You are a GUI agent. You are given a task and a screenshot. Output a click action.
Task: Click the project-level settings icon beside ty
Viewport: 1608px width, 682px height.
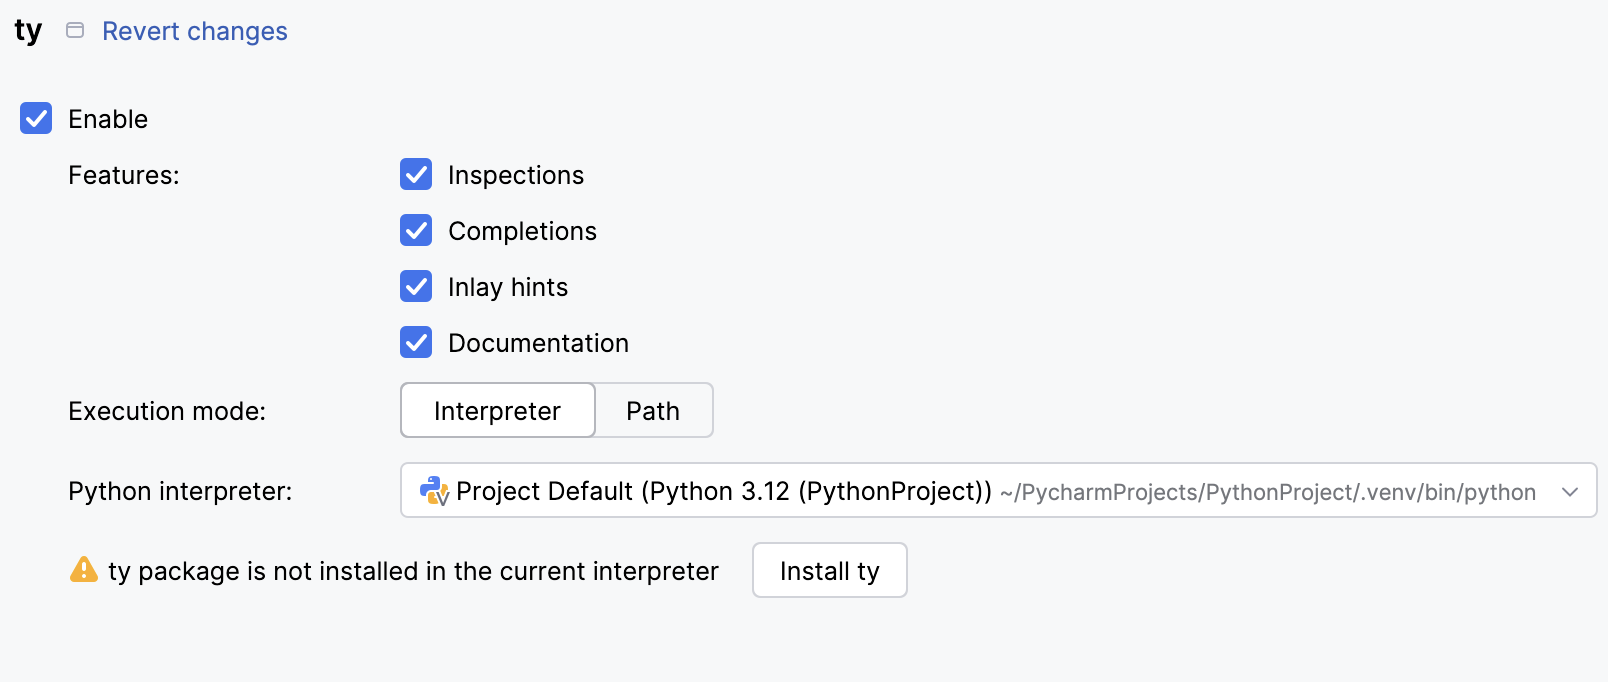point(75,31)
